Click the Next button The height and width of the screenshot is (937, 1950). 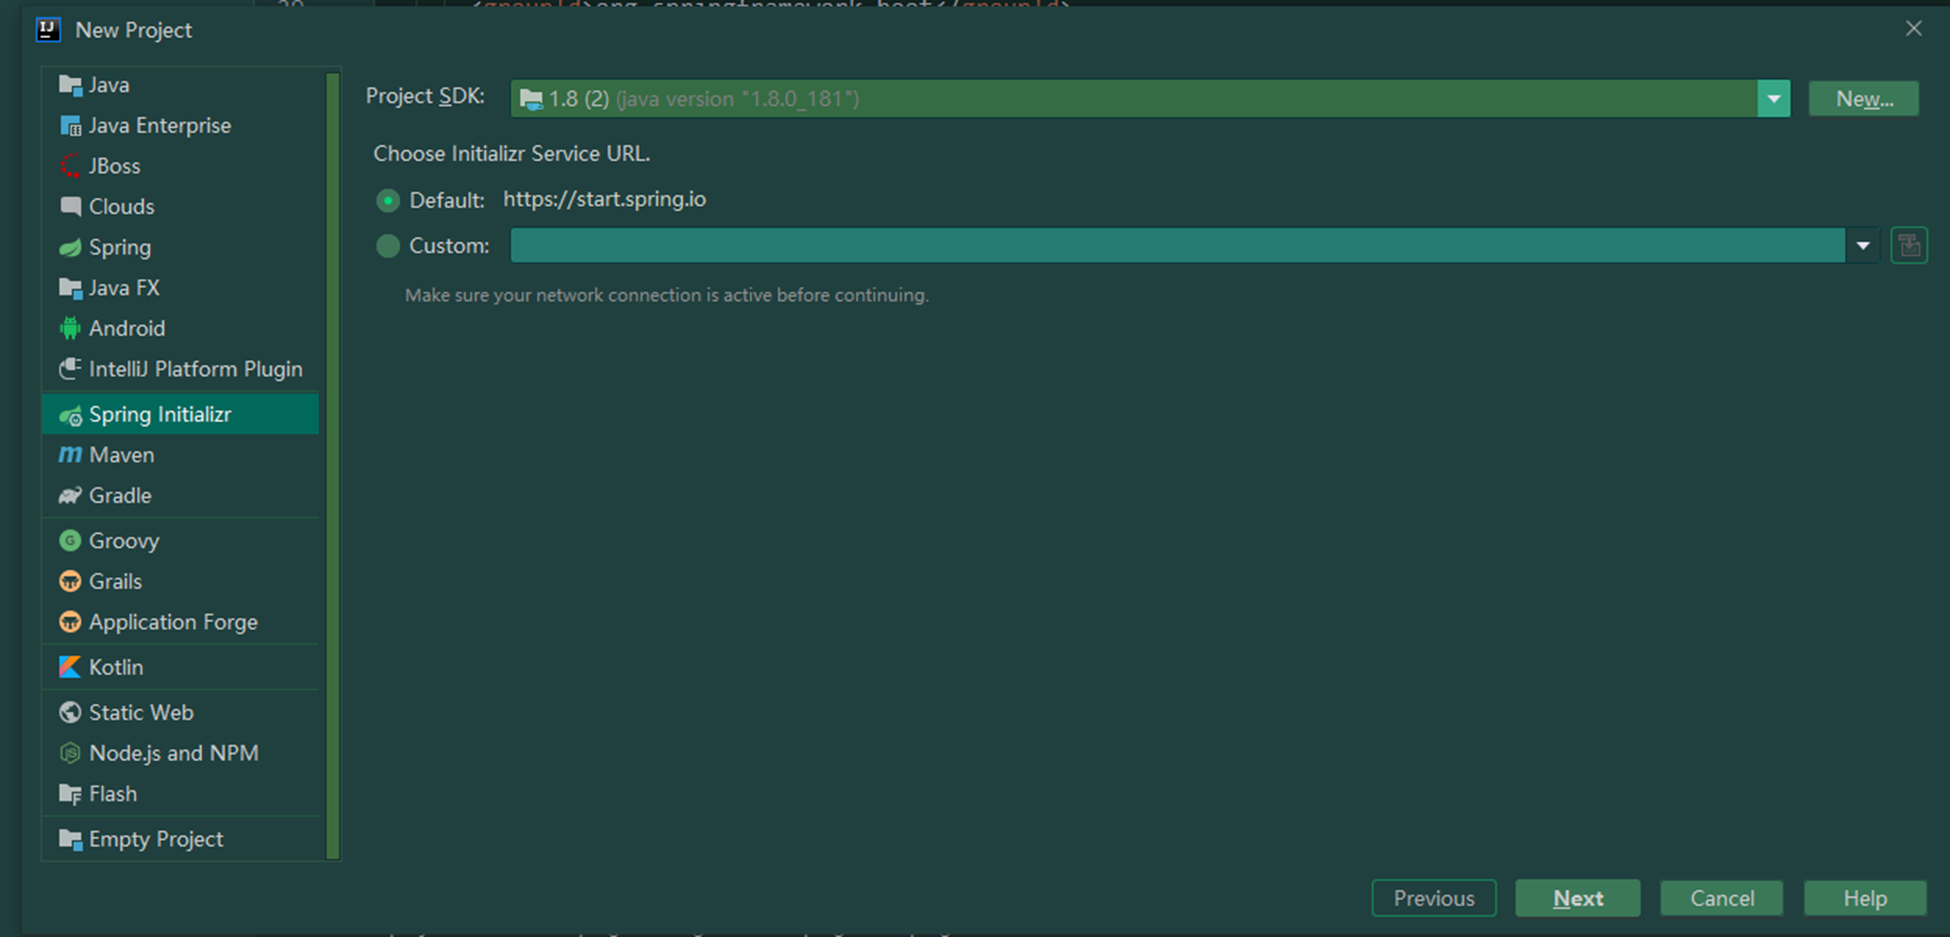point(1578,898)
